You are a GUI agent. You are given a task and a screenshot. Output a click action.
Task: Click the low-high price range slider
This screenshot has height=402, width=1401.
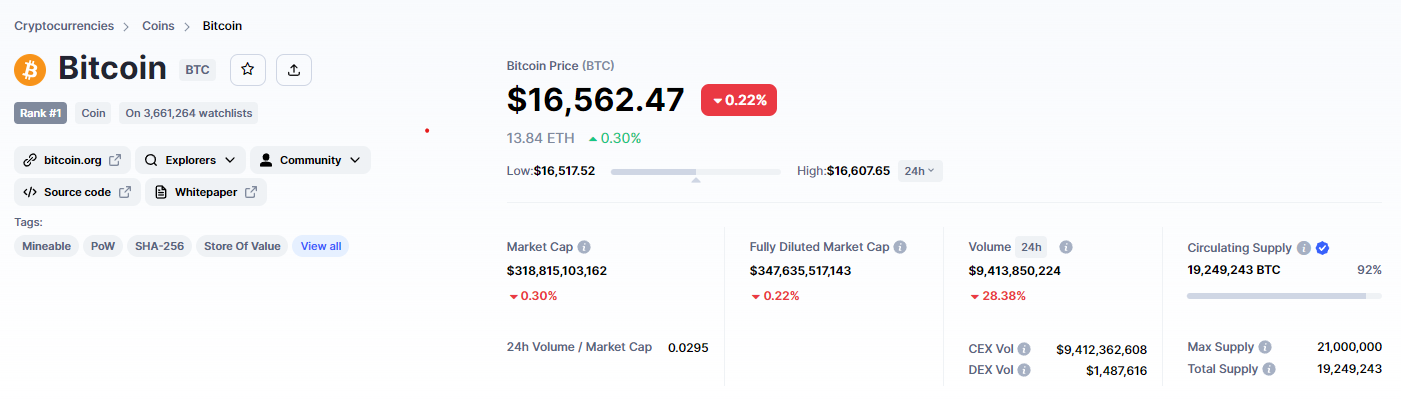[695, 172]
